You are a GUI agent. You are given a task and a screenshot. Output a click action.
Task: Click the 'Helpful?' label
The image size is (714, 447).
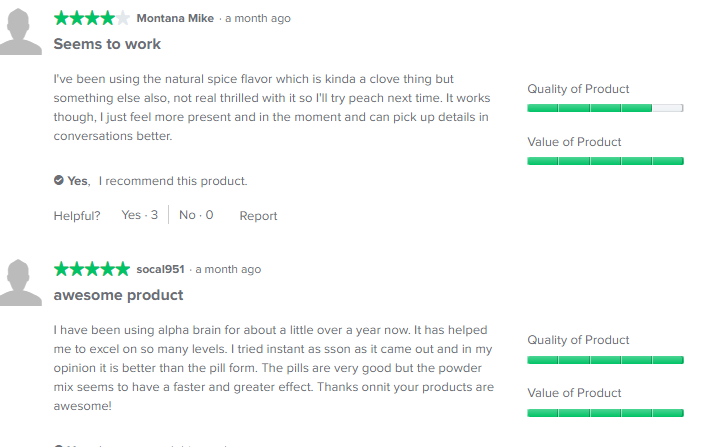point(77,216)
